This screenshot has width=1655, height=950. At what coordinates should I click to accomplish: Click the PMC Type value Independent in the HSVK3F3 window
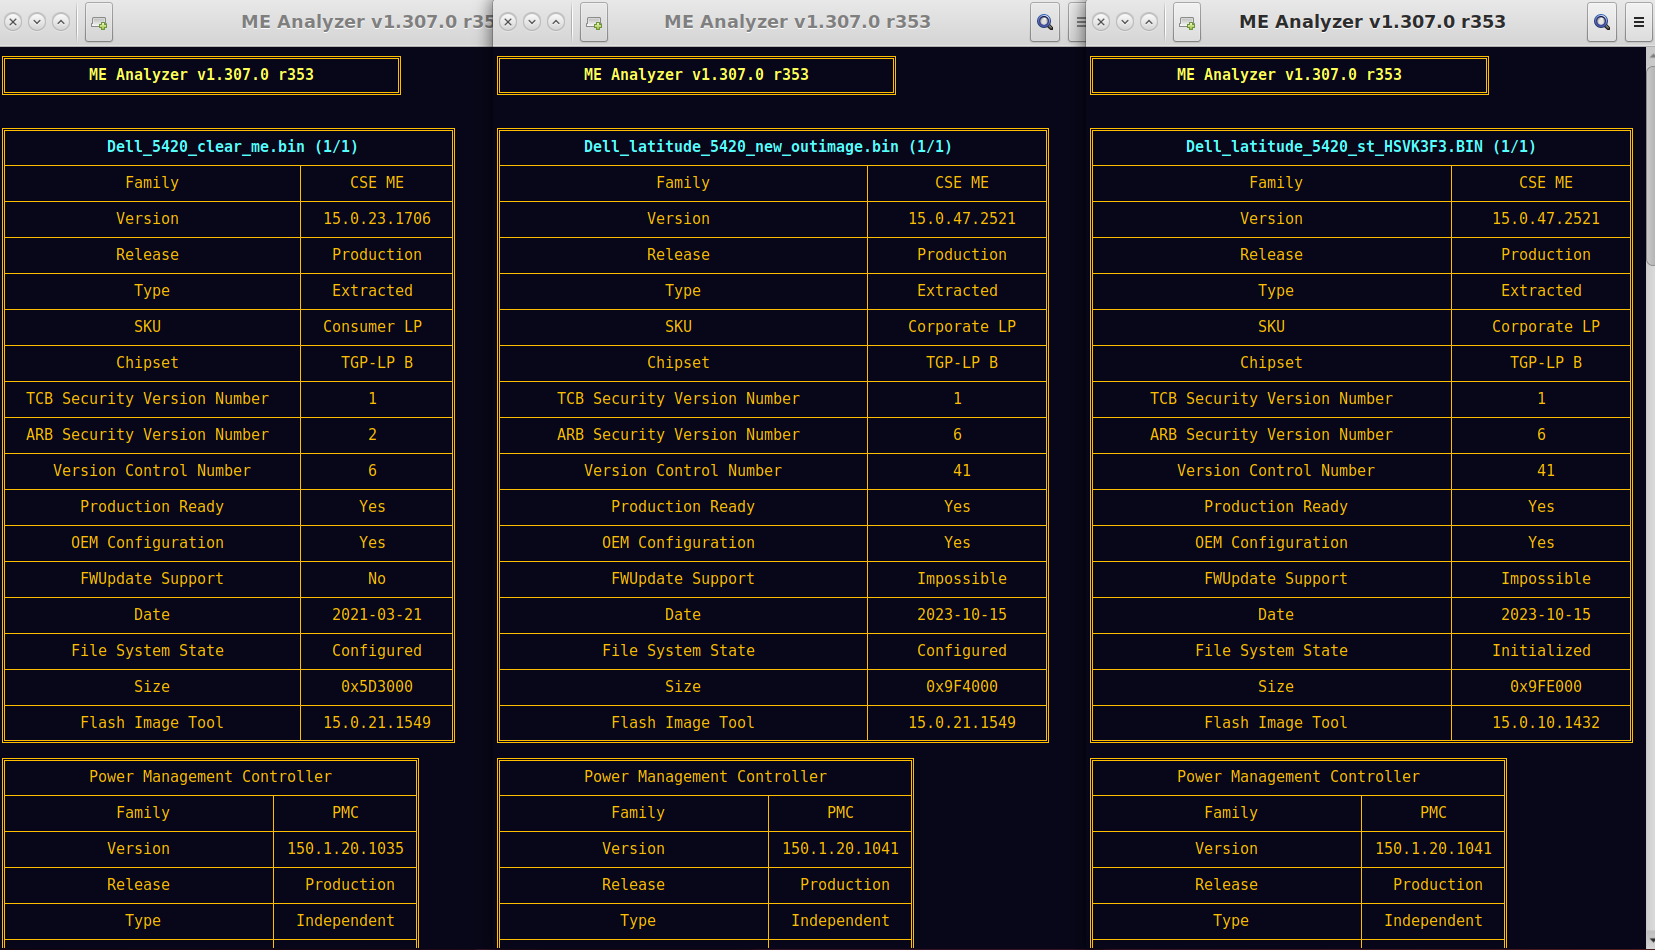(x=1433, y=921)
